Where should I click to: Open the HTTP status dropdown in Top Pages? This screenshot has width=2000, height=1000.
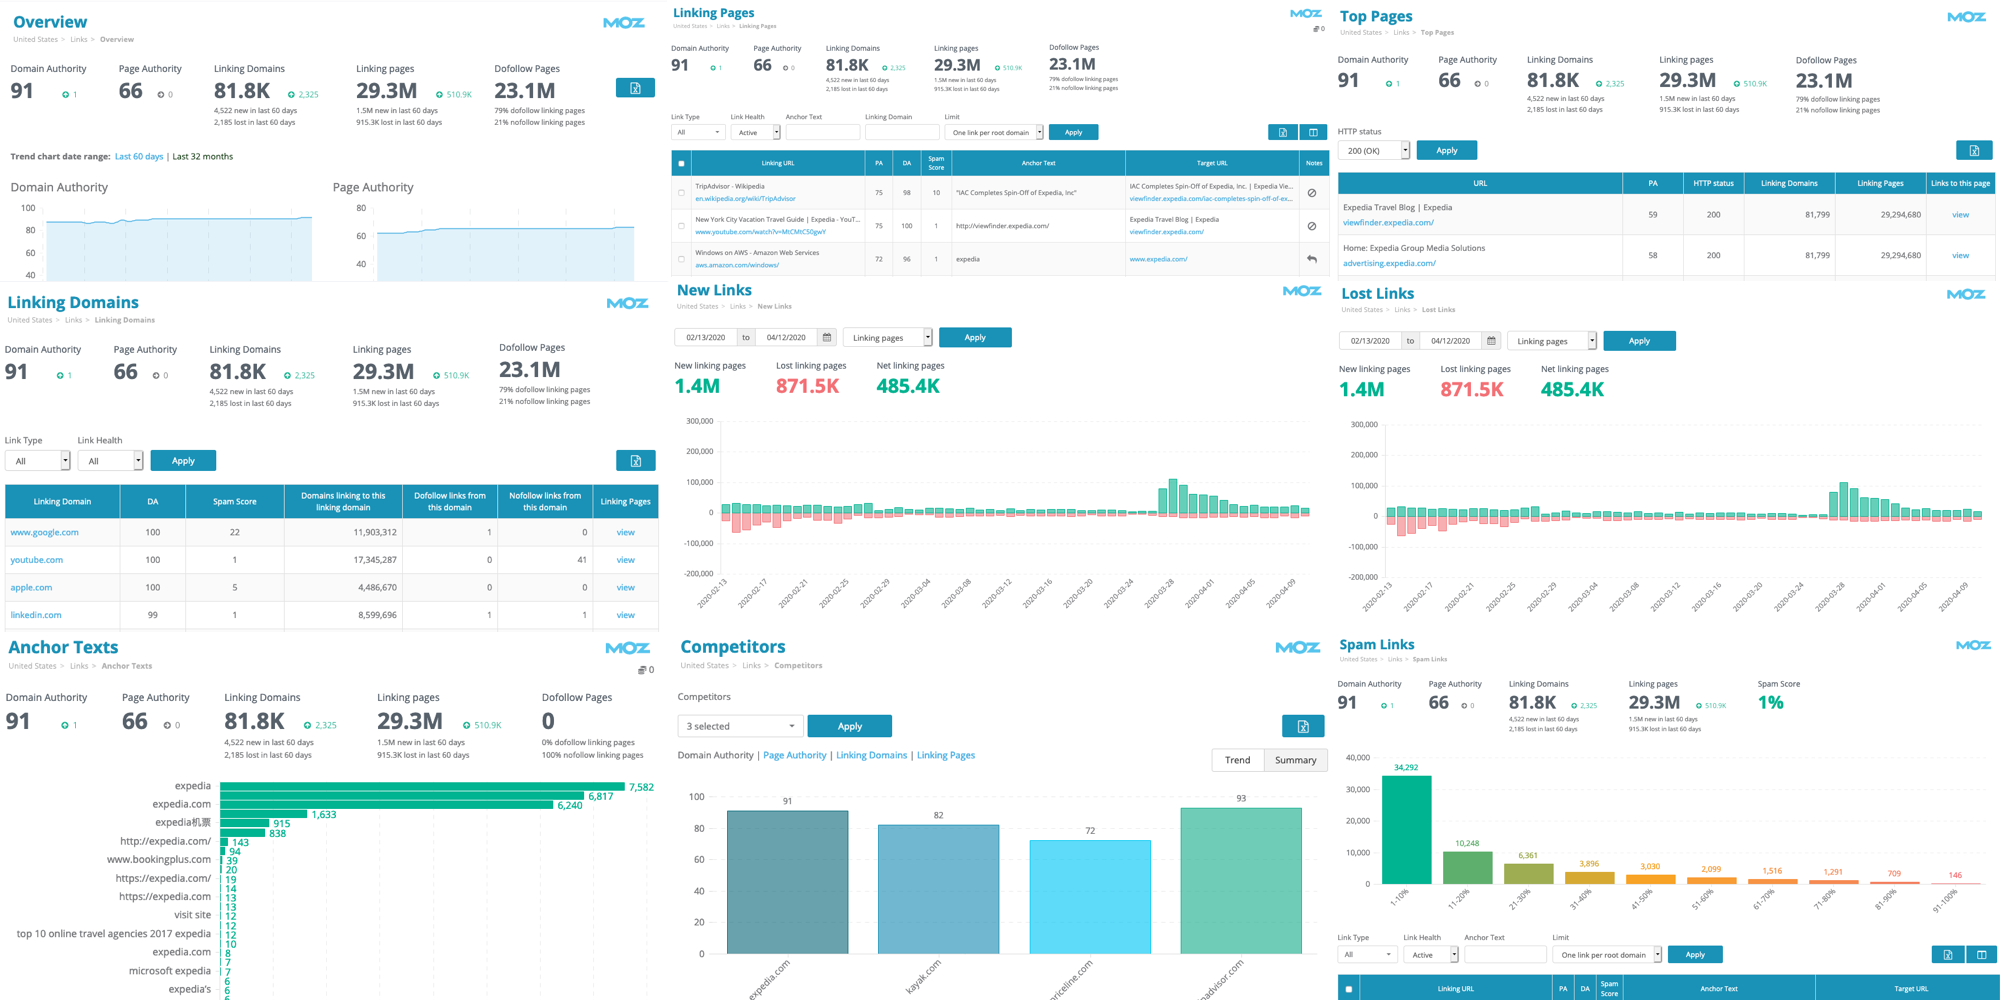coord(1373,149)
